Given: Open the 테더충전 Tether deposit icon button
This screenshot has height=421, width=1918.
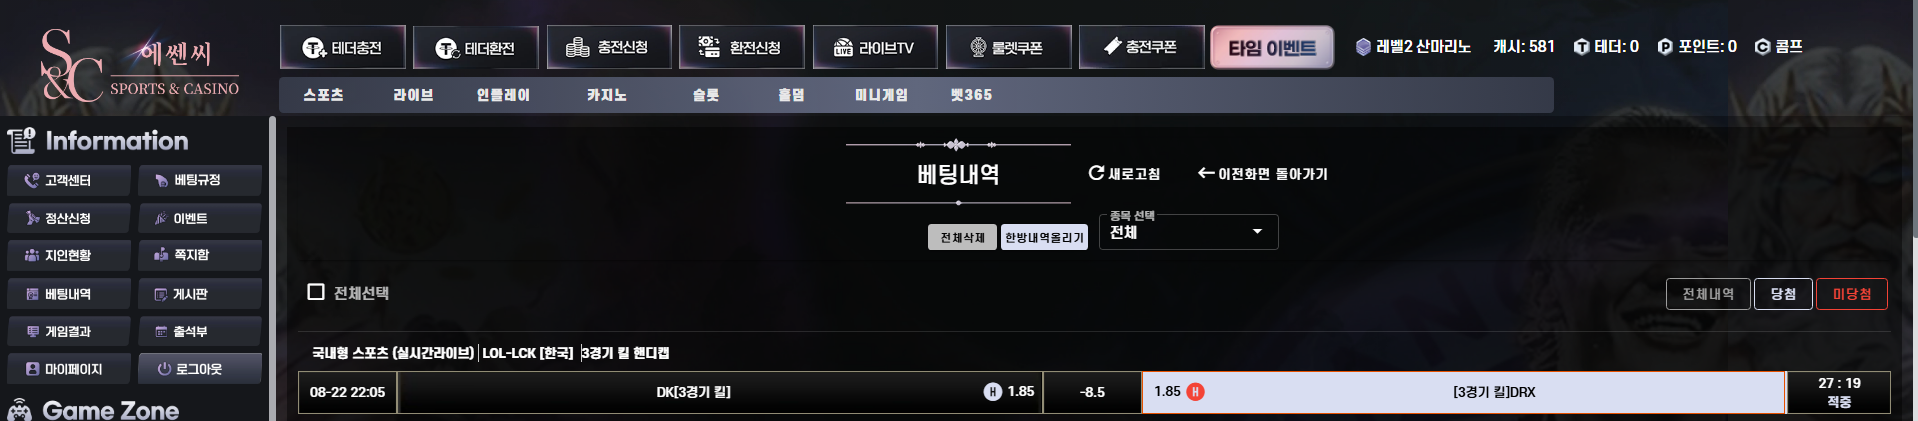Looking at the screenshot, I should tap(343, 47).
